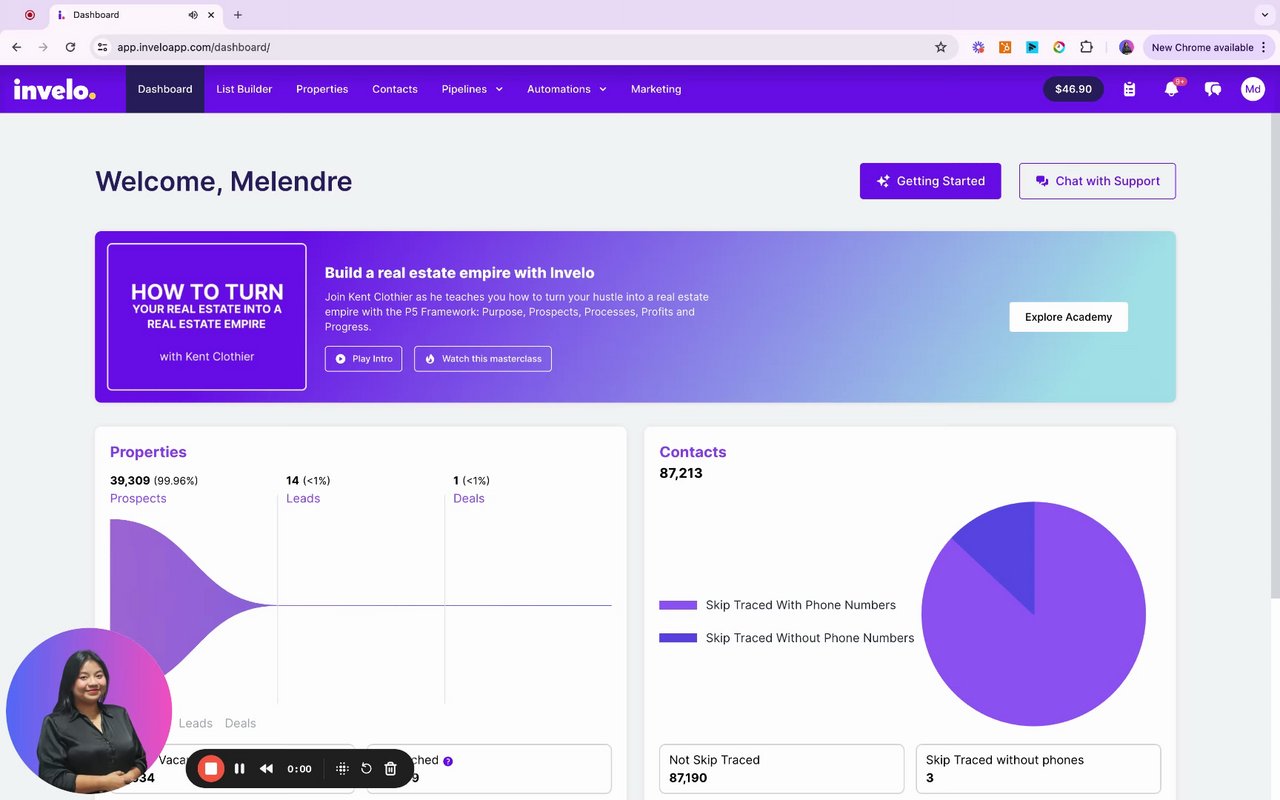Click Chat with Support
The height and width of the screenshot is (800, 1280).
(1097, 181)
